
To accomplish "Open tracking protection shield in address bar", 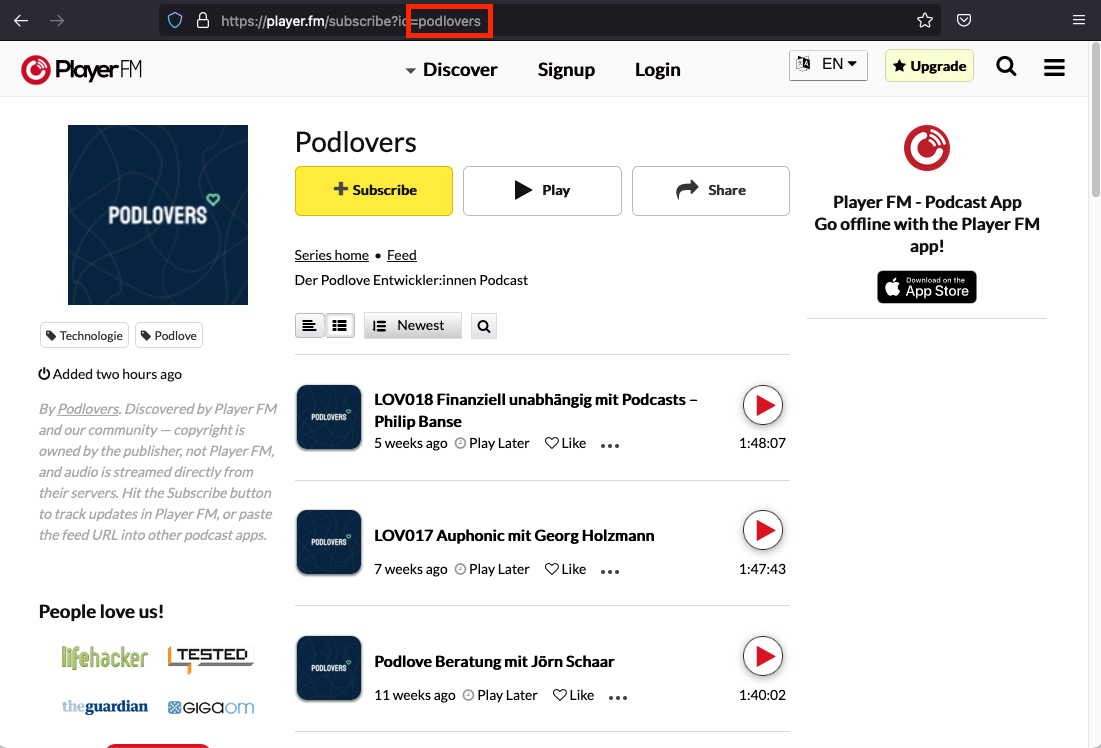I will 175,20.
